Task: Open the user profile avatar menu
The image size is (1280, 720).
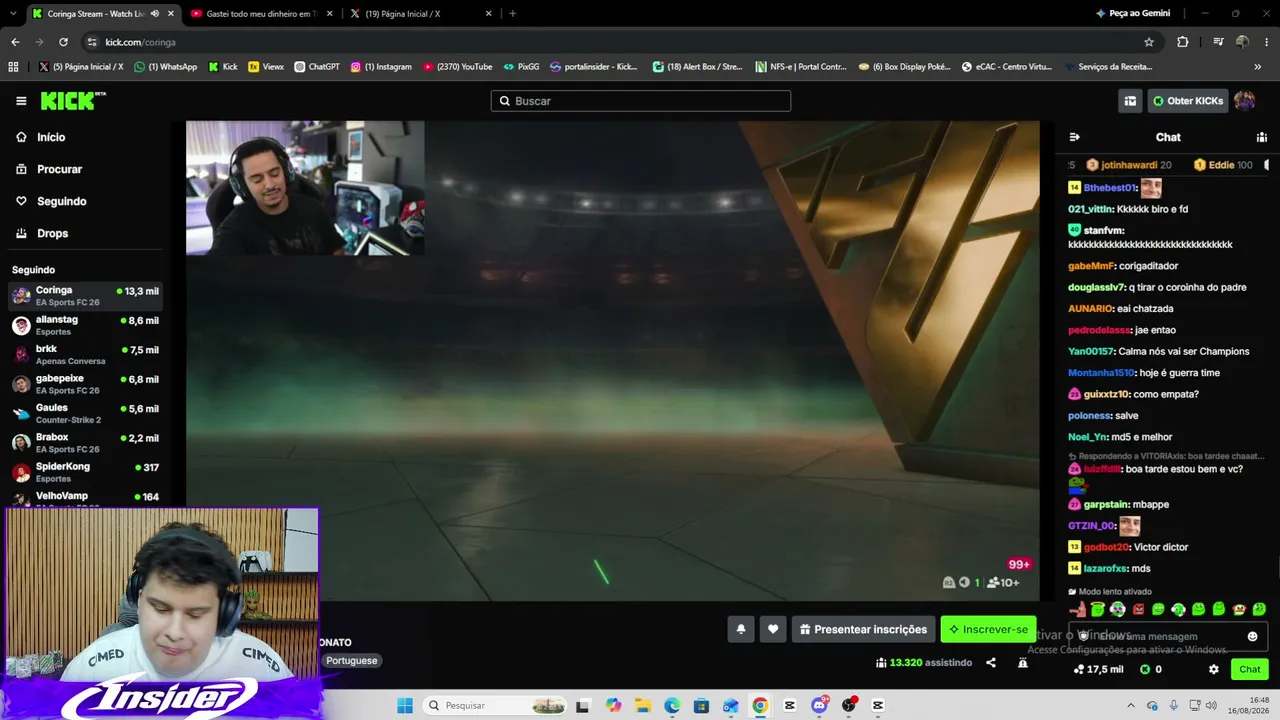Action: (1245, 101)
